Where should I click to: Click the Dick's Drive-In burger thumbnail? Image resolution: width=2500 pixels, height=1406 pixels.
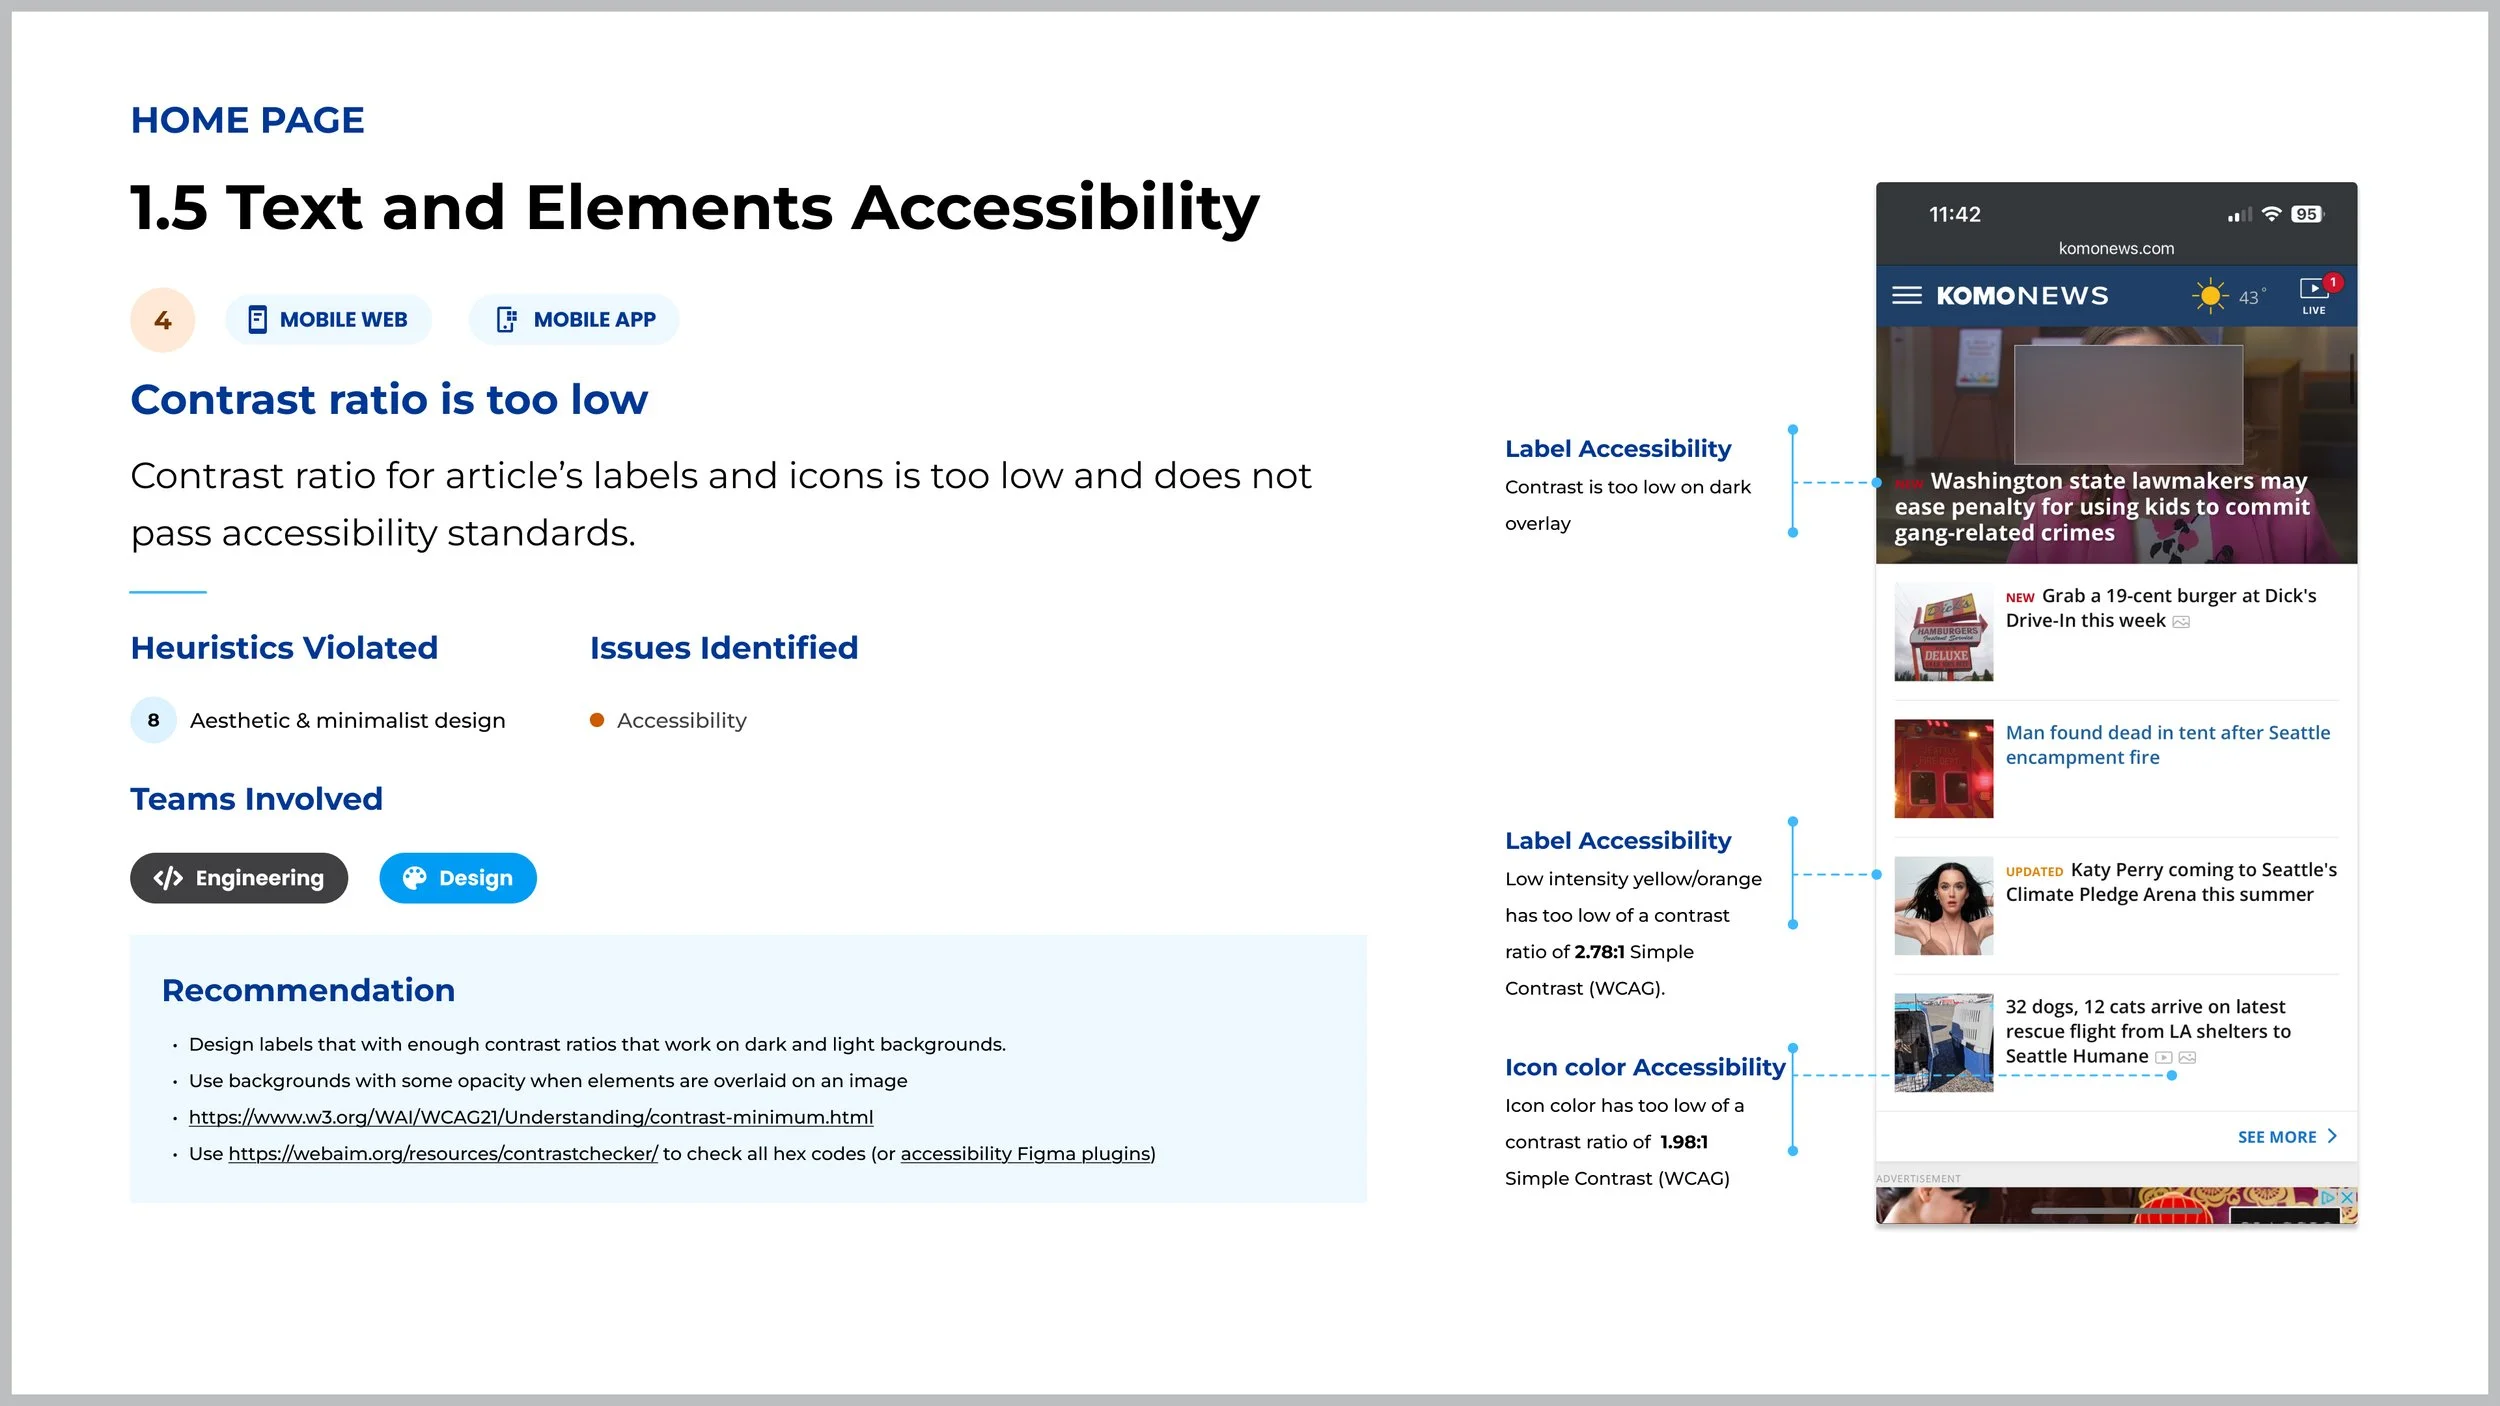(x=1943, y=632)
